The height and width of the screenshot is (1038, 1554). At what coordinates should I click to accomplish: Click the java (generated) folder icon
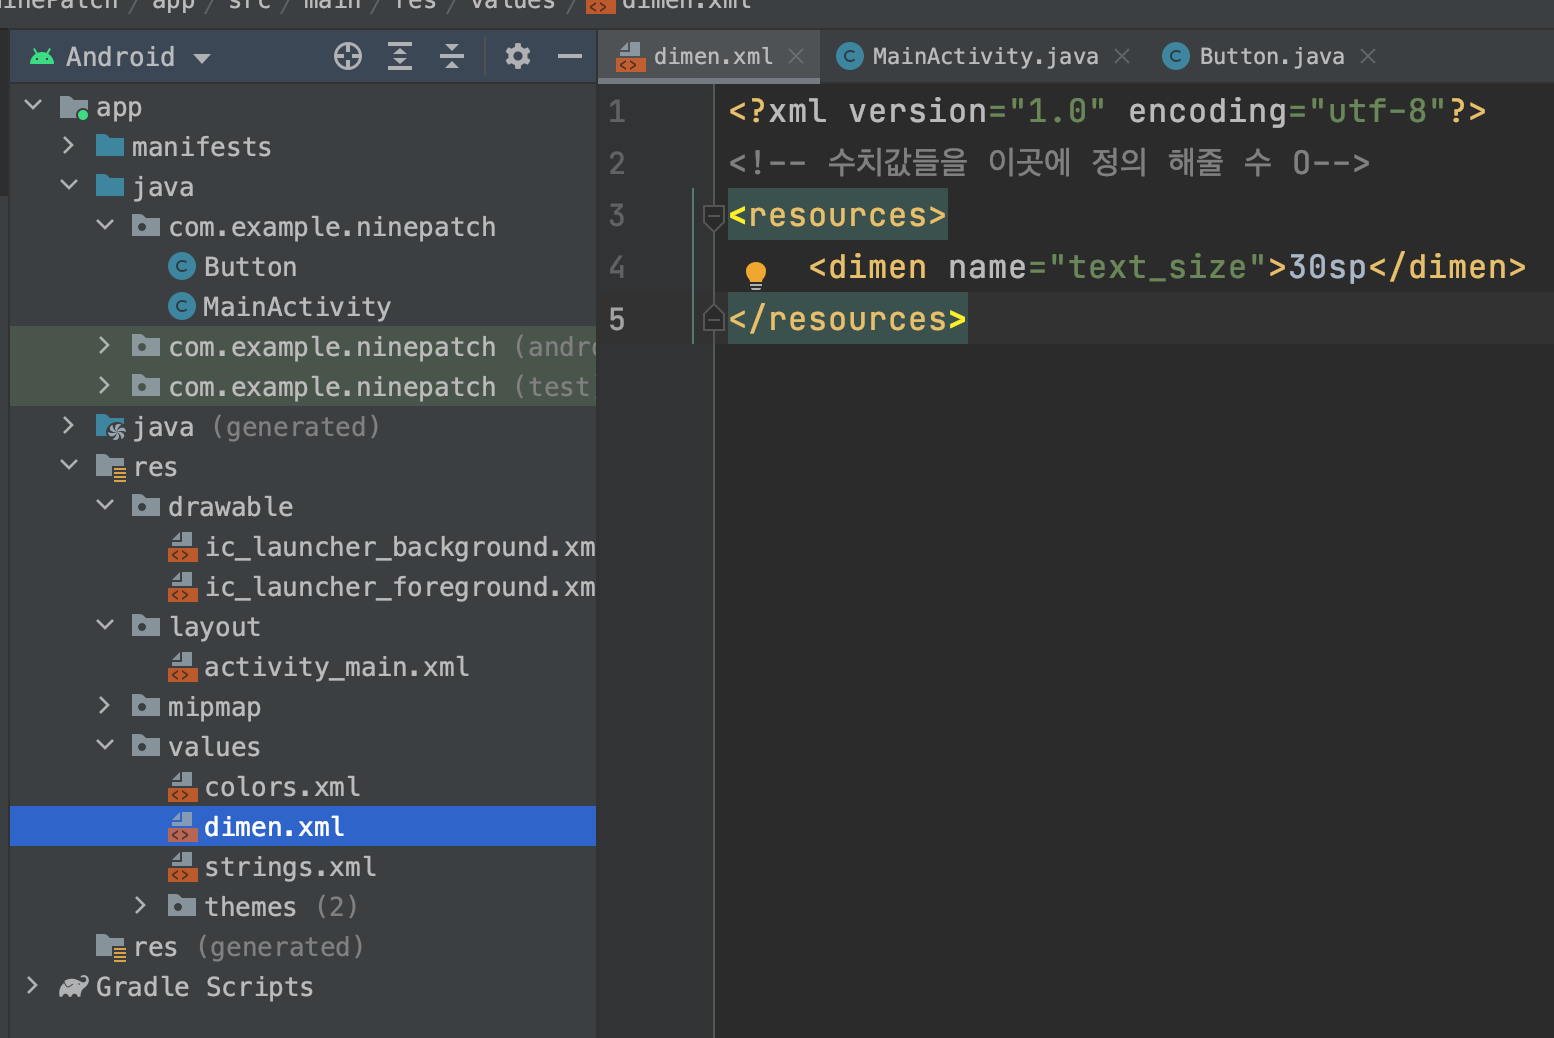tap(110, 427)
